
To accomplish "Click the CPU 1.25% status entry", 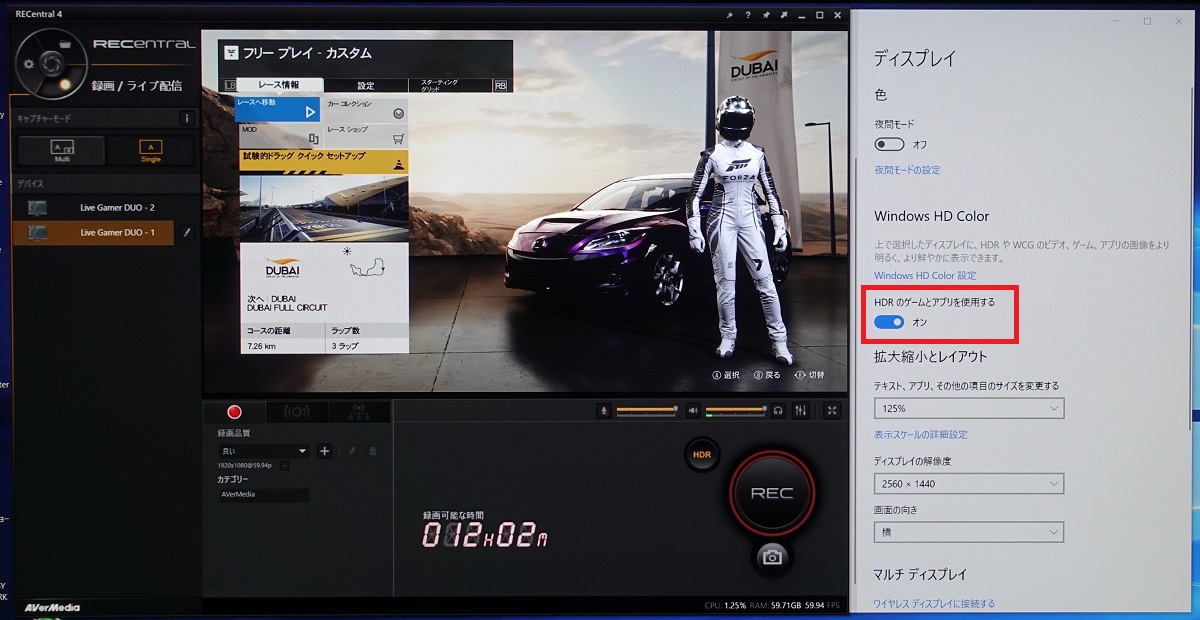I will click(725, 606).
